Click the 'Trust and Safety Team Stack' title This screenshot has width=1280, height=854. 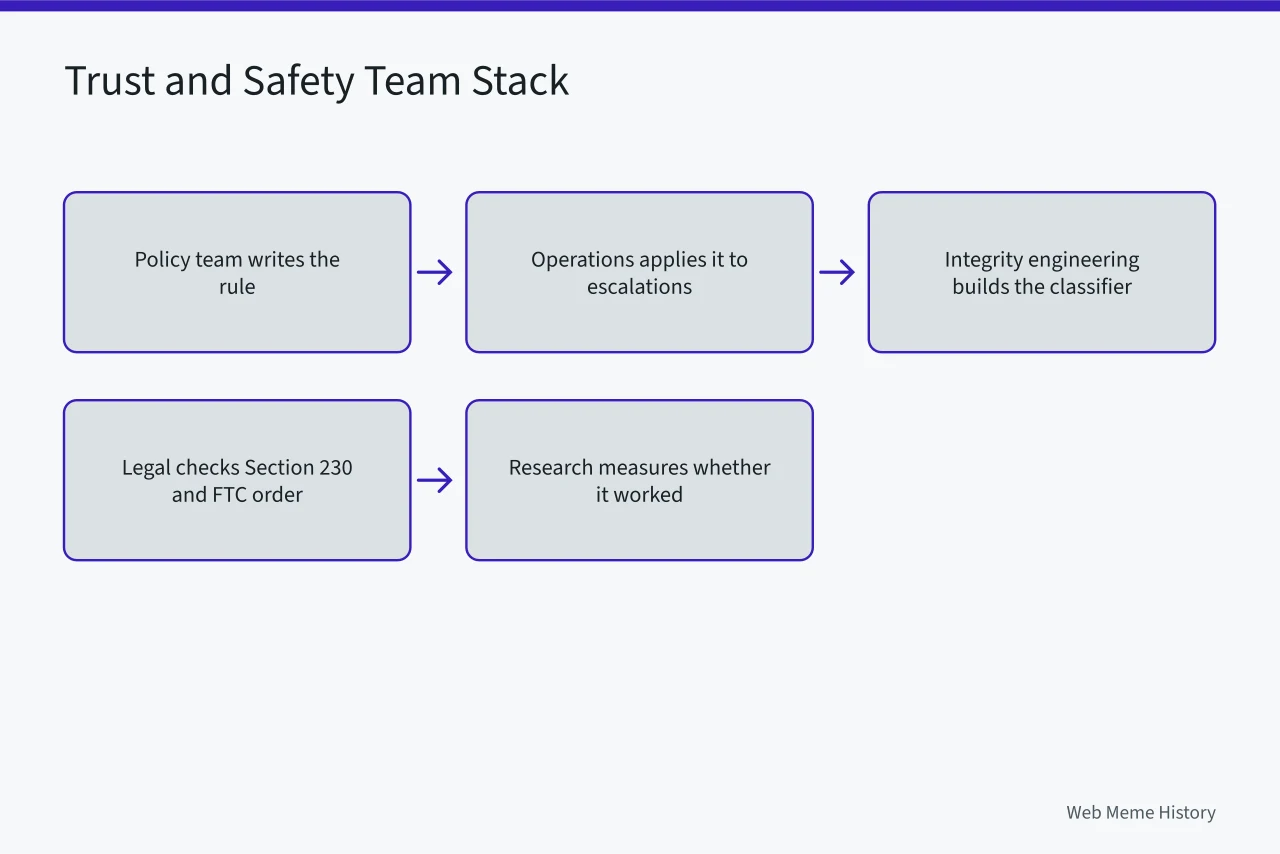pyautogui.click(x=317, y=80)
